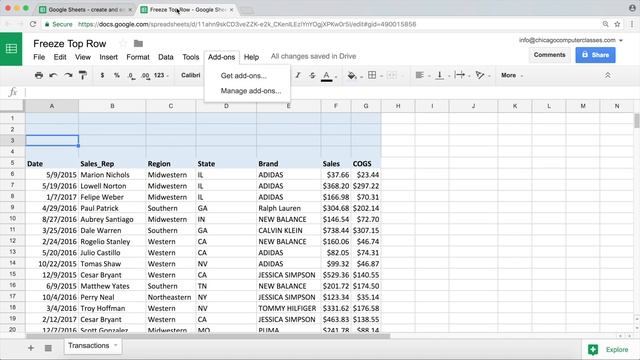Screen dimensions: 640x360
Task: Open the Insert menu
Action: click(x=109, y=57)
